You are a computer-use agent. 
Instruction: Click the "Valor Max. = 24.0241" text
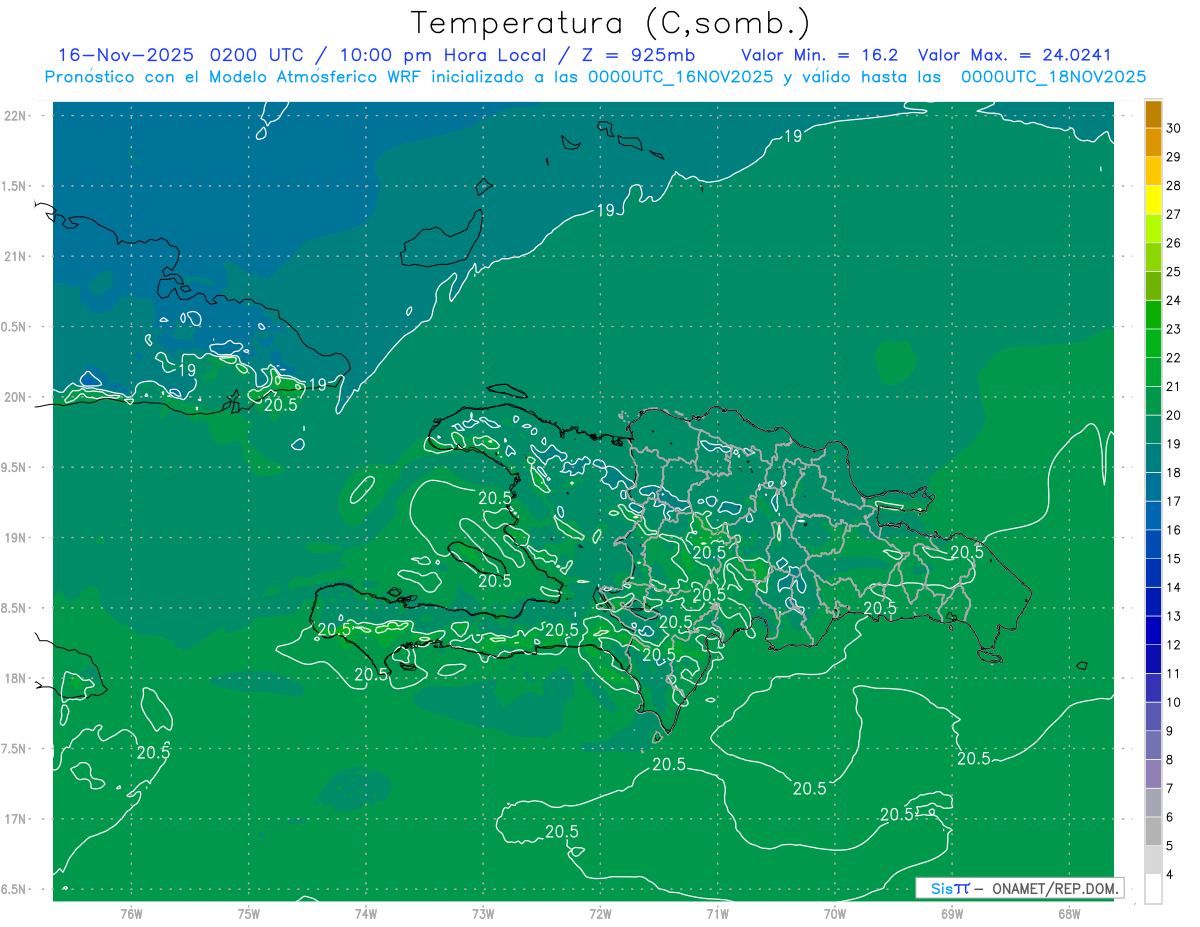pos(1015,55)
